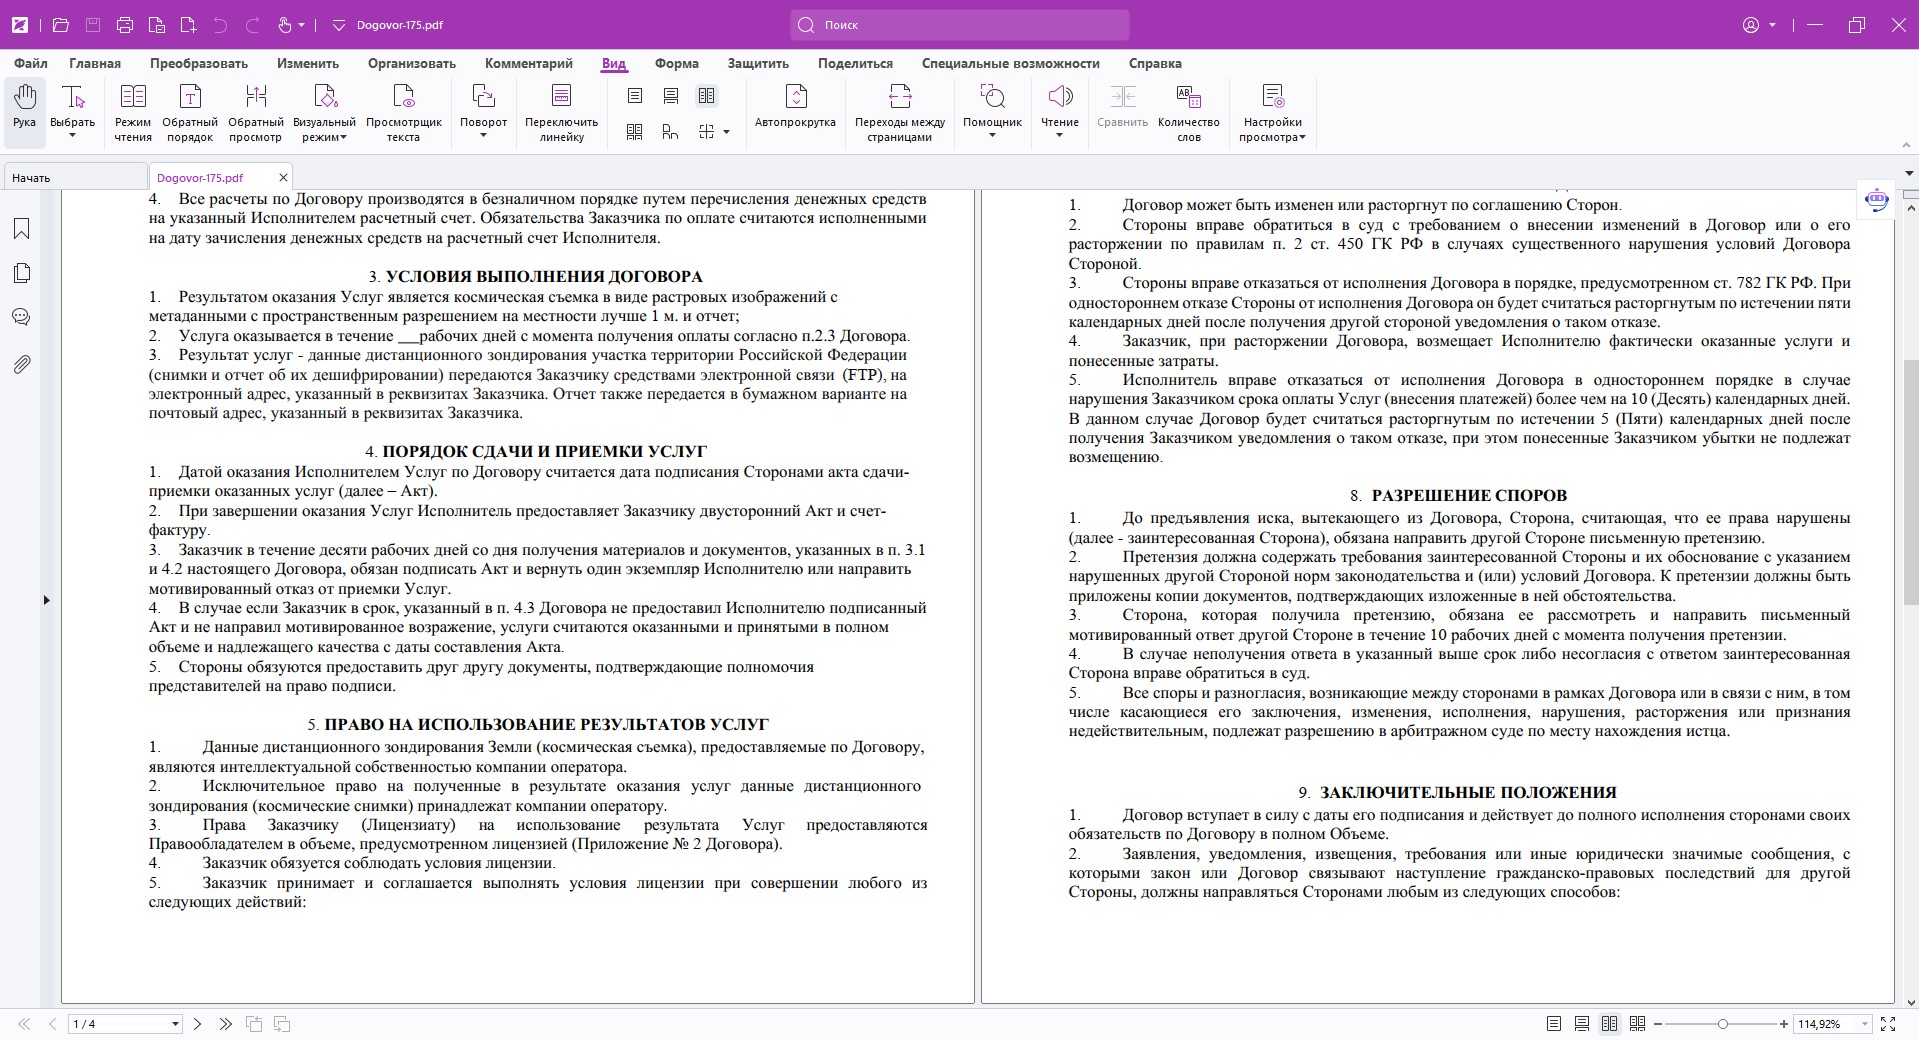Switch to the Главная ribbon tab

coord(95,63)
